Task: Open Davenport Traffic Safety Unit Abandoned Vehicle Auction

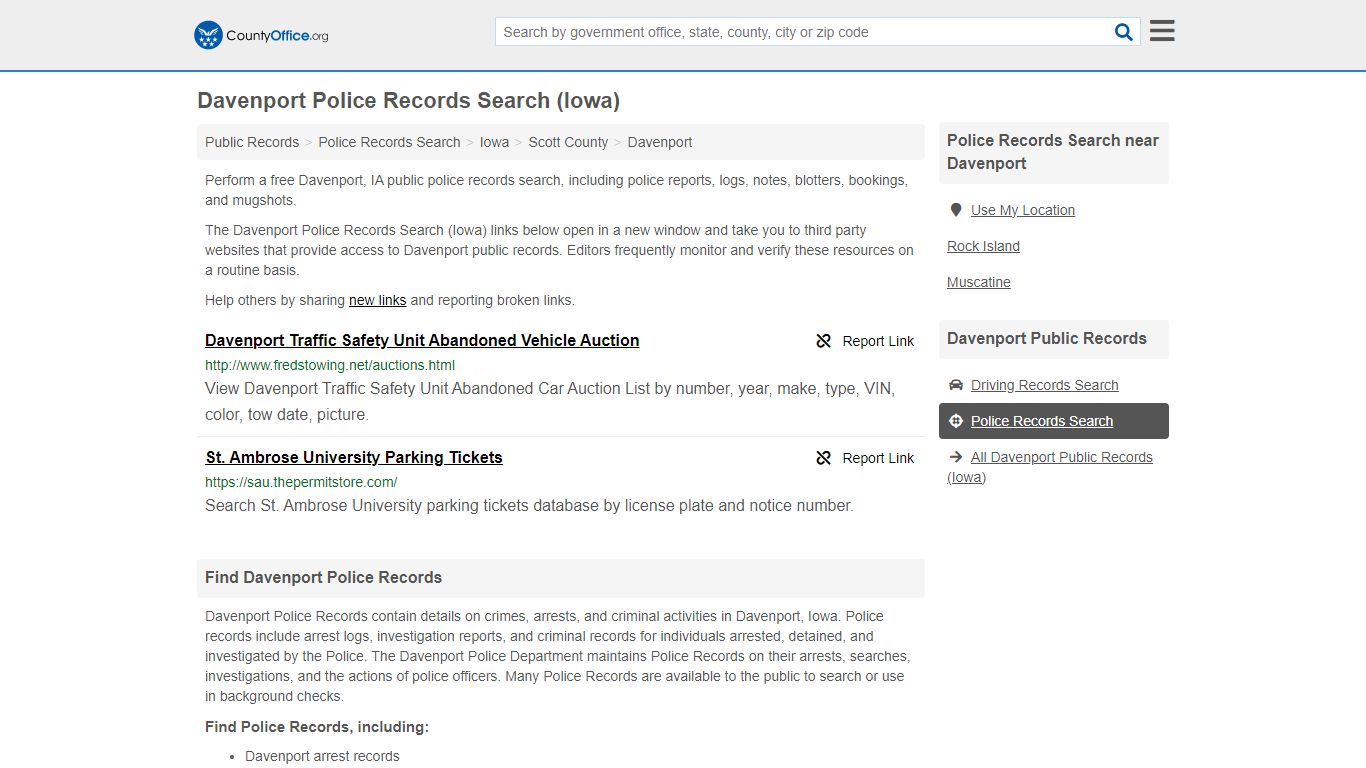Action: (x=422, y=340)
